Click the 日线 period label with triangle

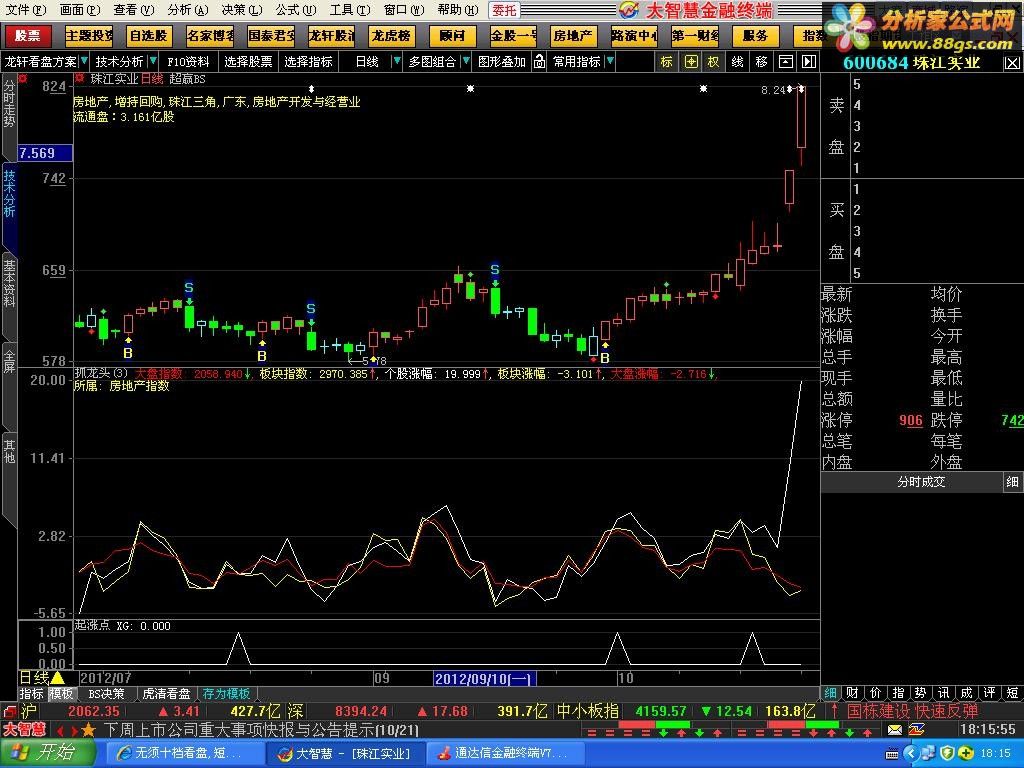point(42,678)
